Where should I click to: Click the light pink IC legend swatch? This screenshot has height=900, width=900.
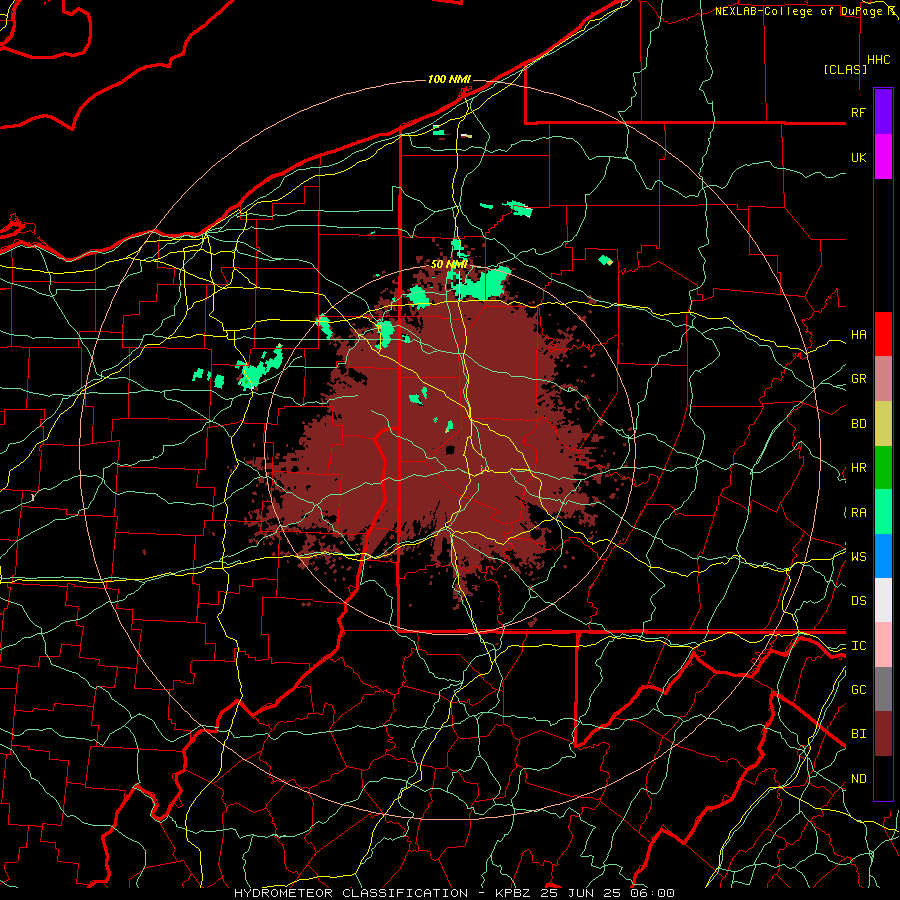click(x=883, y=645)
